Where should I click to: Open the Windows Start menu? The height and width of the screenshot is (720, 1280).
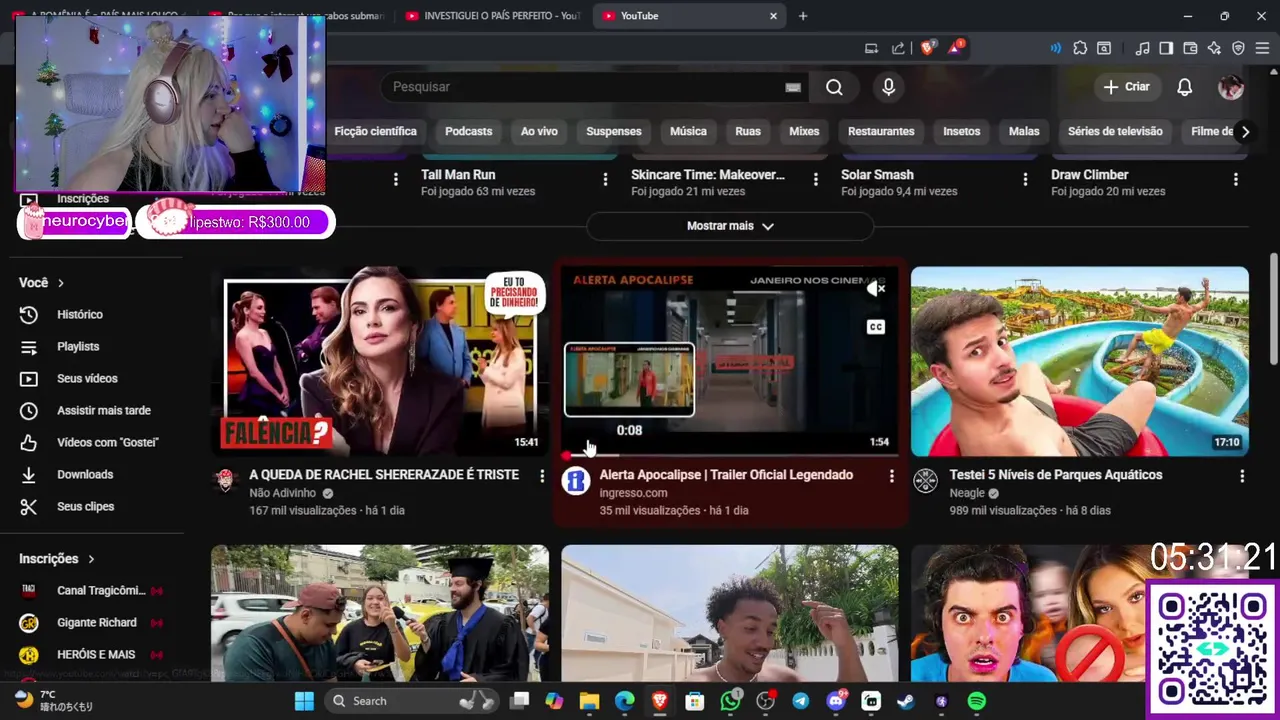tap(304, 701)
